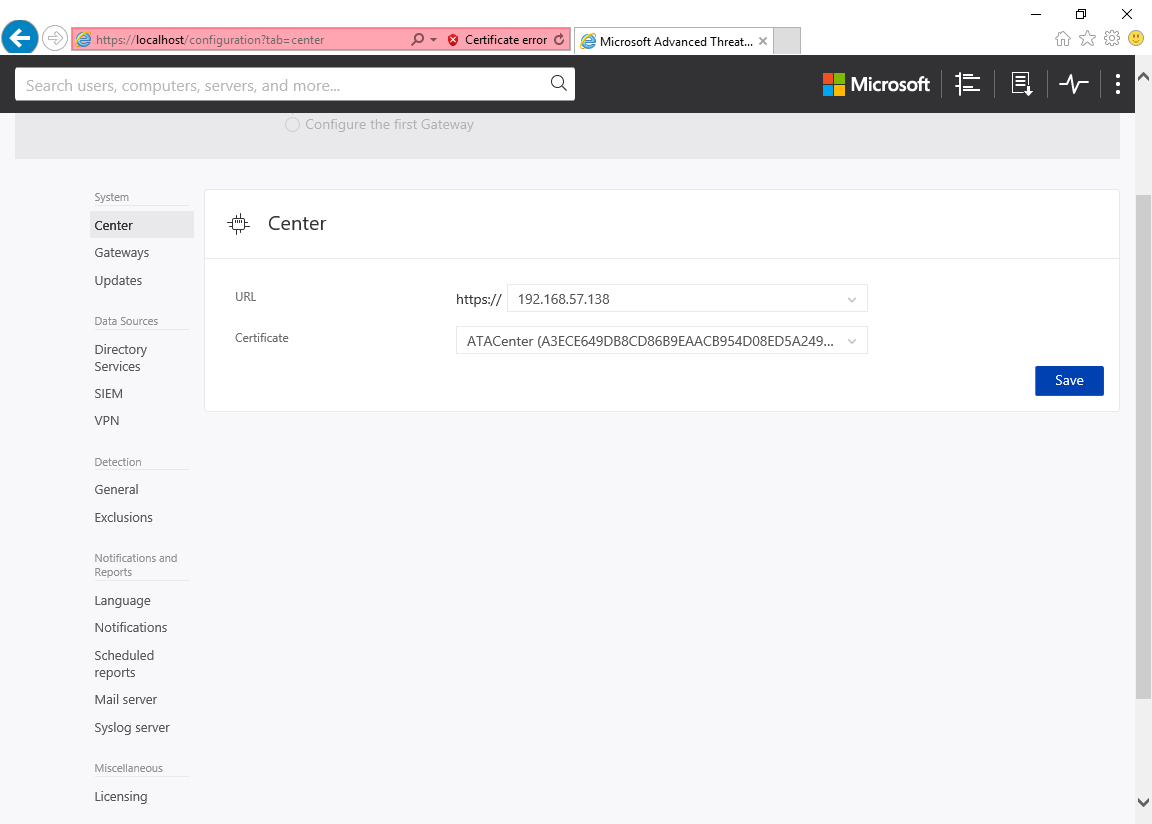Open the three-dot more options menu
Viewport: 1152px width, 824px height.
point(1117,84)
